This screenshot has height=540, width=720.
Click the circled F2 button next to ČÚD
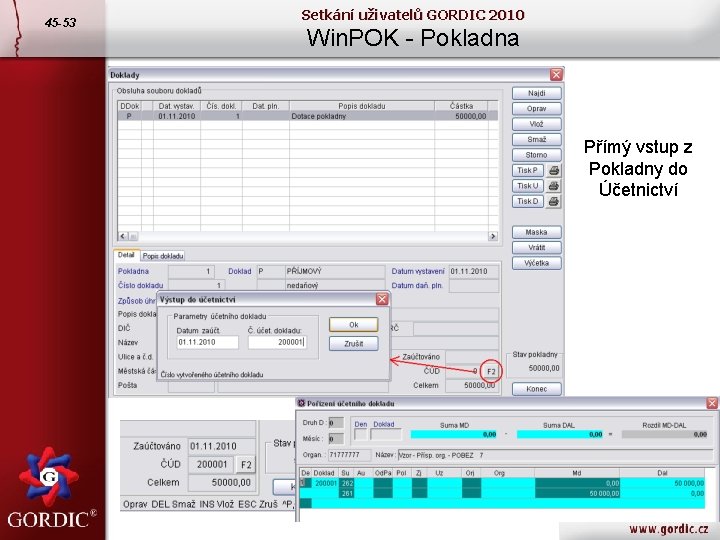click(x=491, y=371)
